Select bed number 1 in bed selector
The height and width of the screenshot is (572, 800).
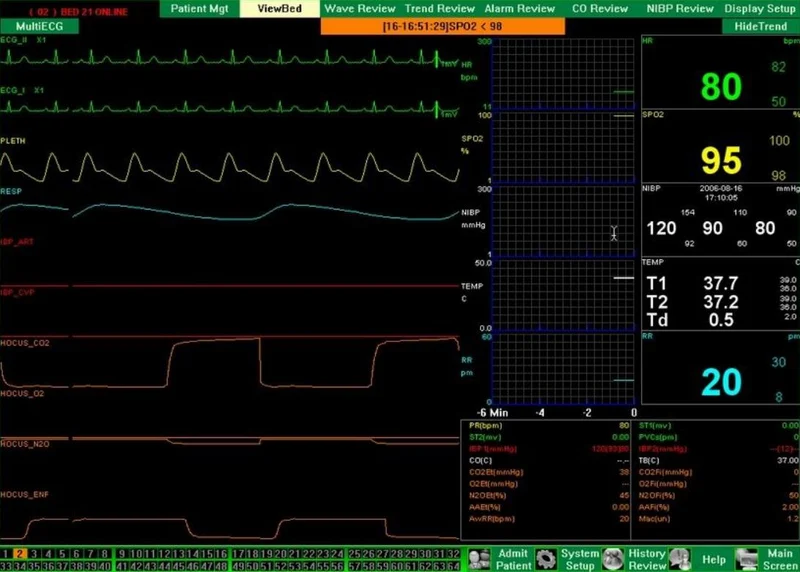click(x=5, y=554)
